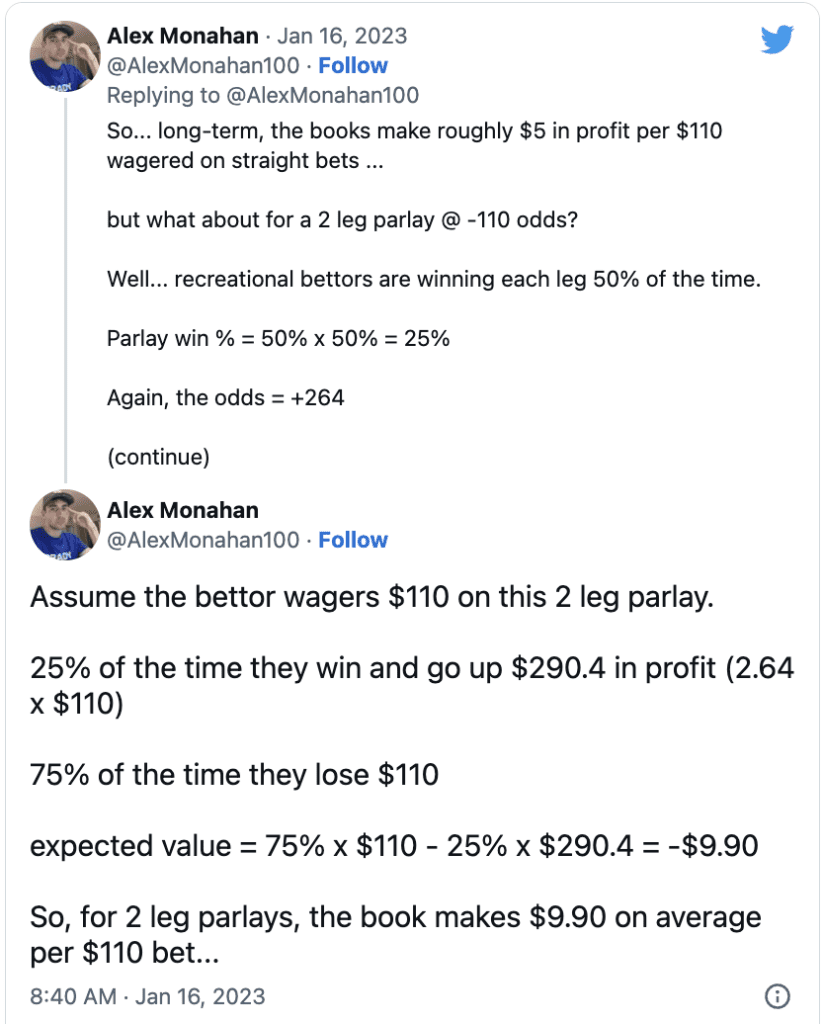
Task: Click the line about the book making $9.90 on average
Action: click(x=396, y=935)
